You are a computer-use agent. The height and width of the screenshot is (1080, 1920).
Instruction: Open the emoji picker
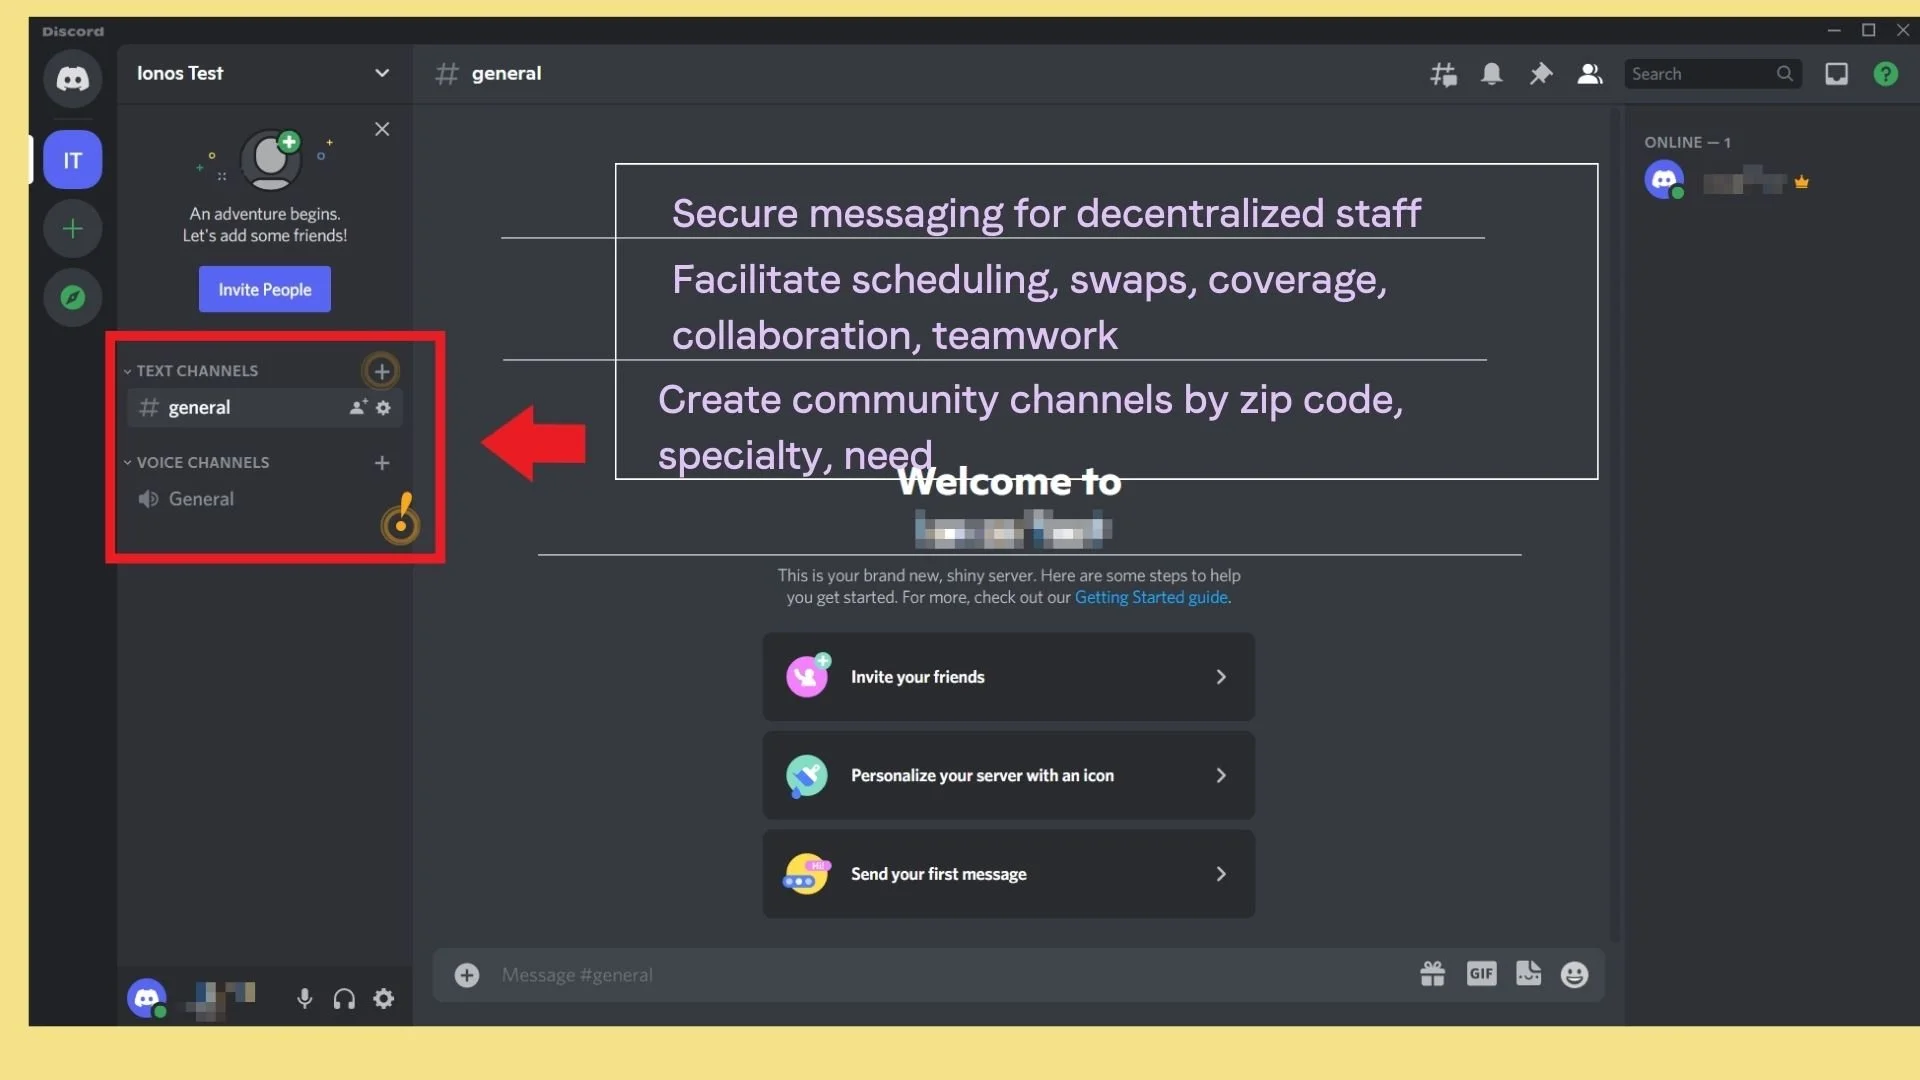(x=1574, y=974)
